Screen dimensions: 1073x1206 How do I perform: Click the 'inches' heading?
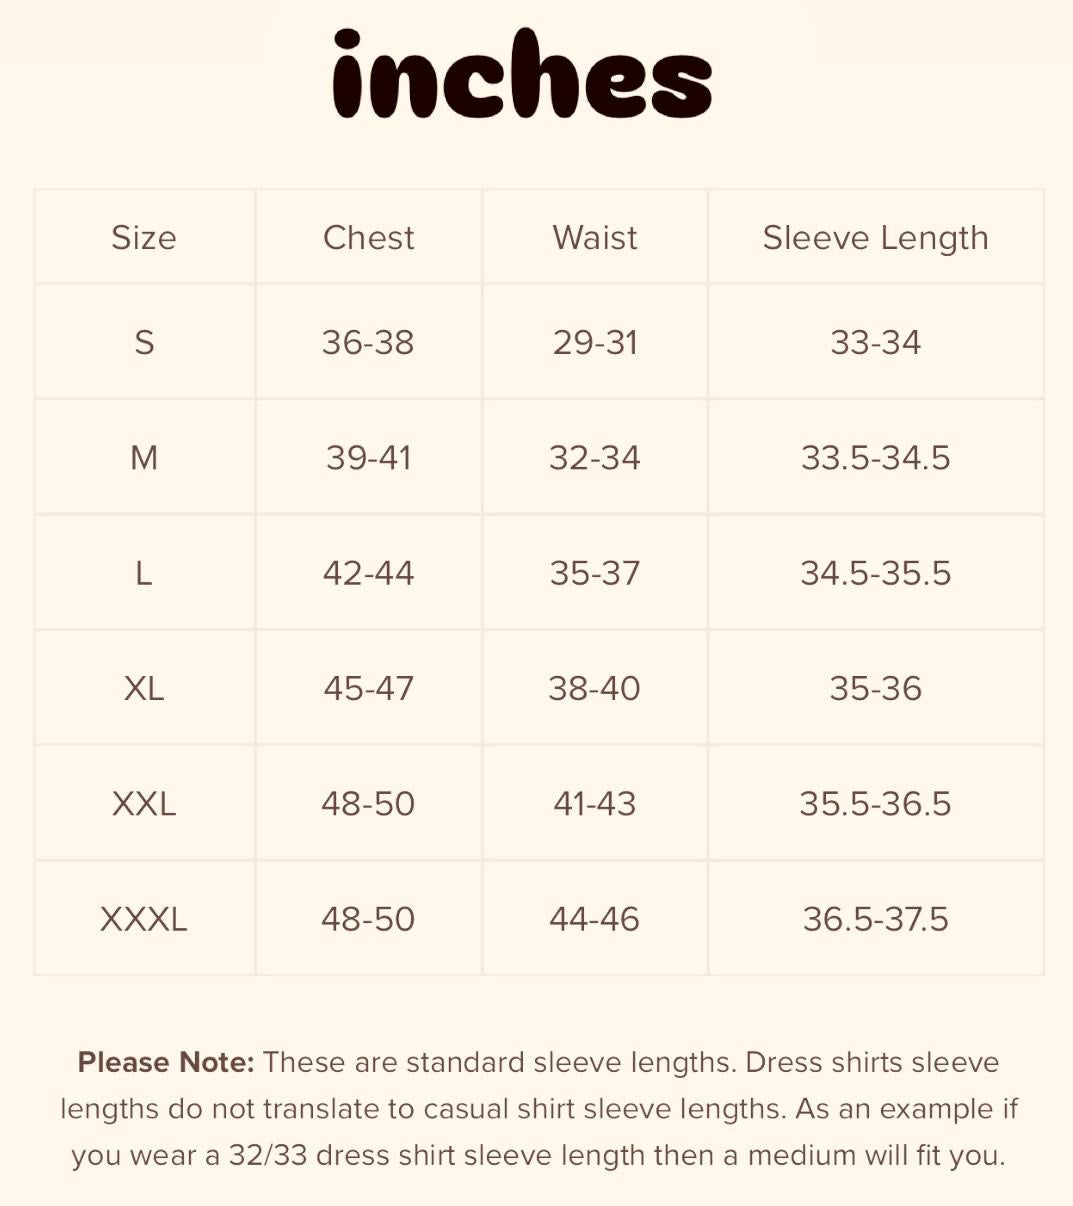click(522, 75)
